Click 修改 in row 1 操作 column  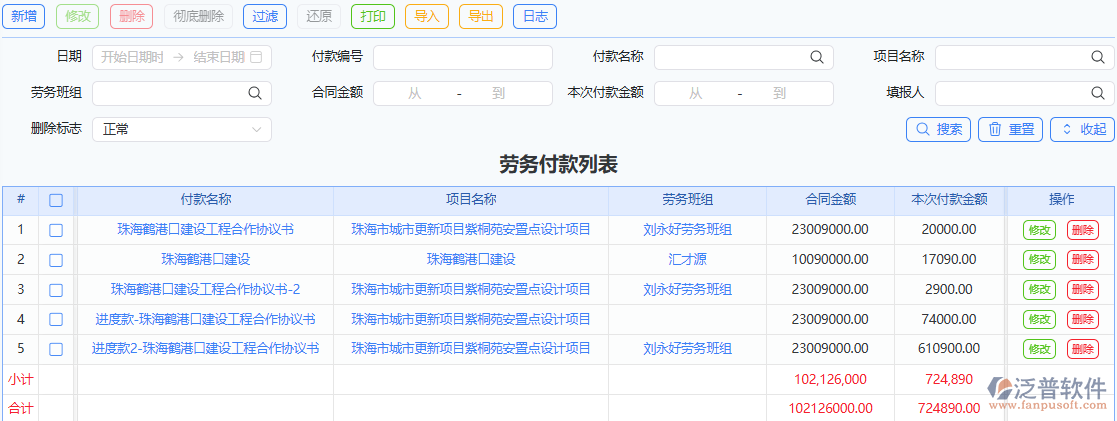tap(1039, 230)
